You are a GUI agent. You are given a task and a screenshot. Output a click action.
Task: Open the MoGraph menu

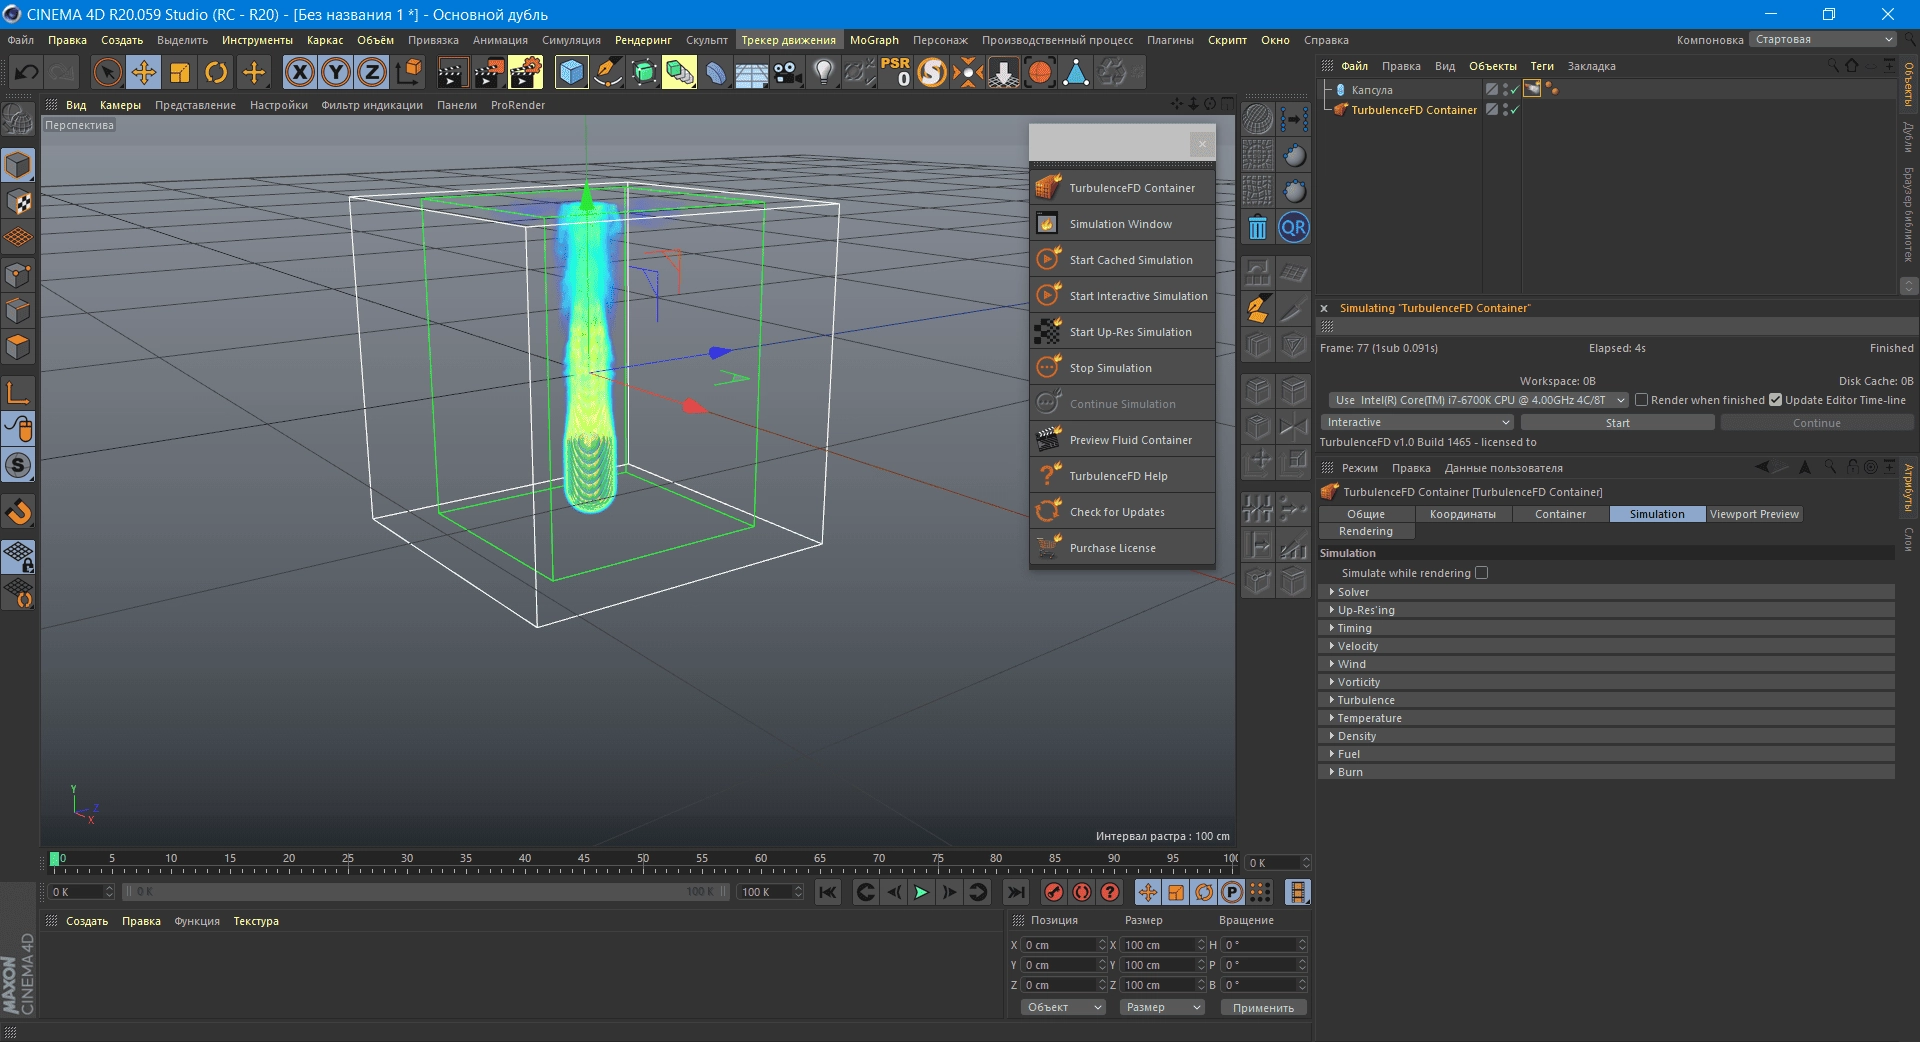(874, 40)
